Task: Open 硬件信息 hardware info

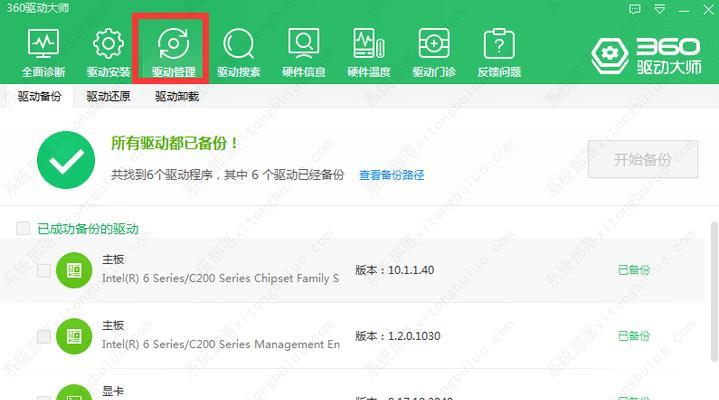Action: tap(304, 53)
